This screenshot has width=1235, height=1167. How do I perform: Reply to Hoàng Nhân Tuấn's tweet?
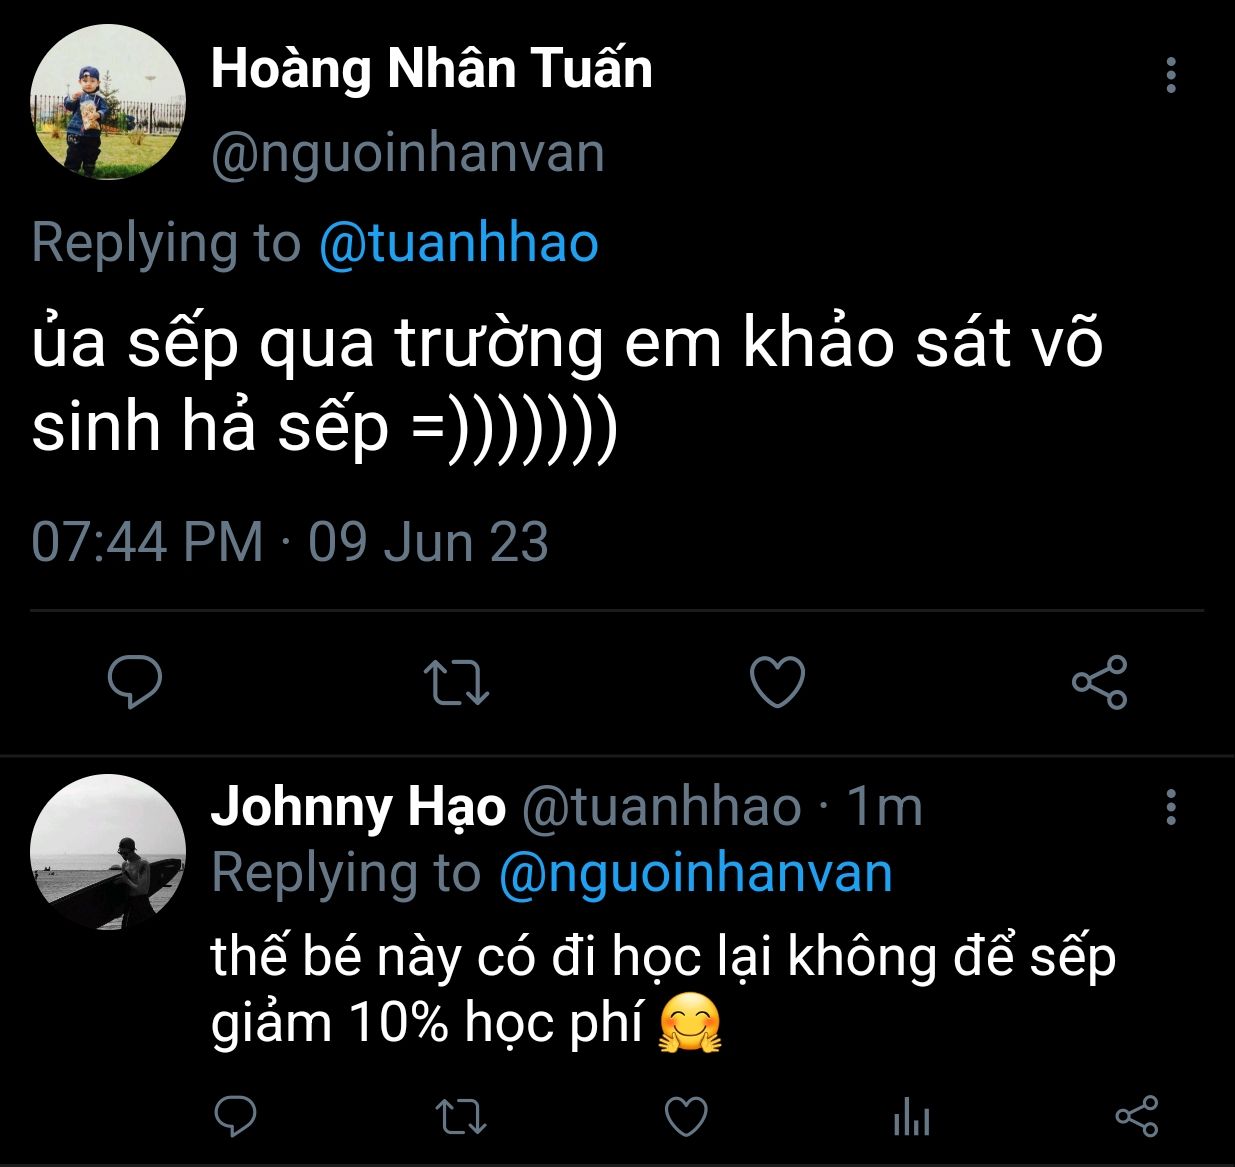135,682
